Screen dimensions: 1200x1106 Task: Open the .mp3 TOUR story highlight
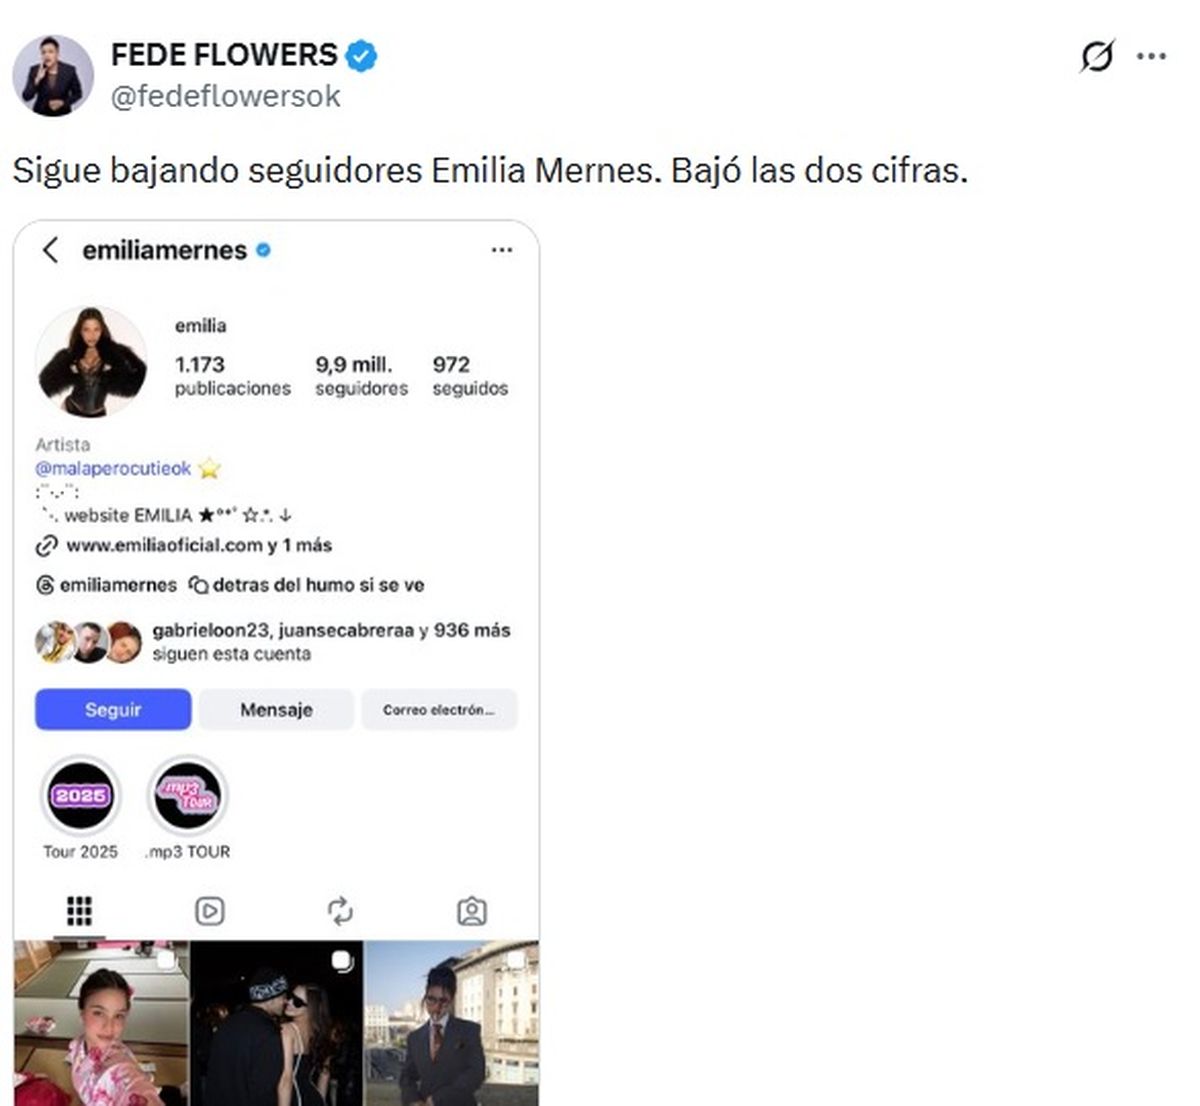coord(188,797)
